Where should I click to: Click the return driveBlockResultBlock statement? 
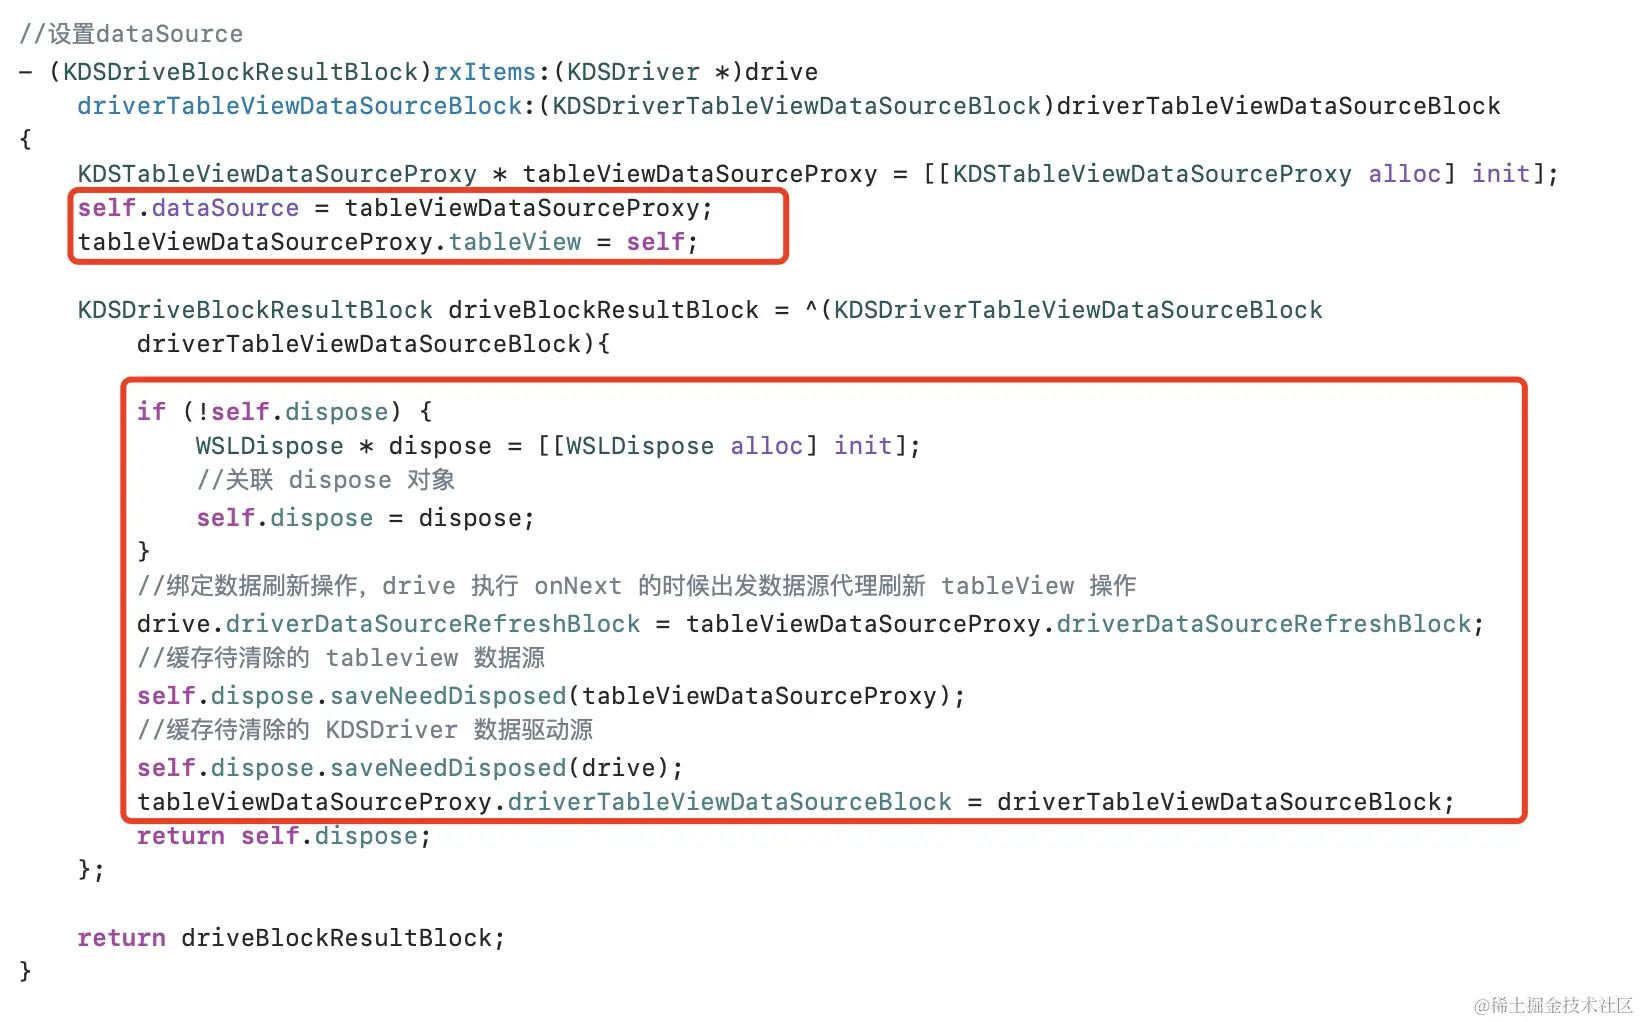[x=291, y=938]
